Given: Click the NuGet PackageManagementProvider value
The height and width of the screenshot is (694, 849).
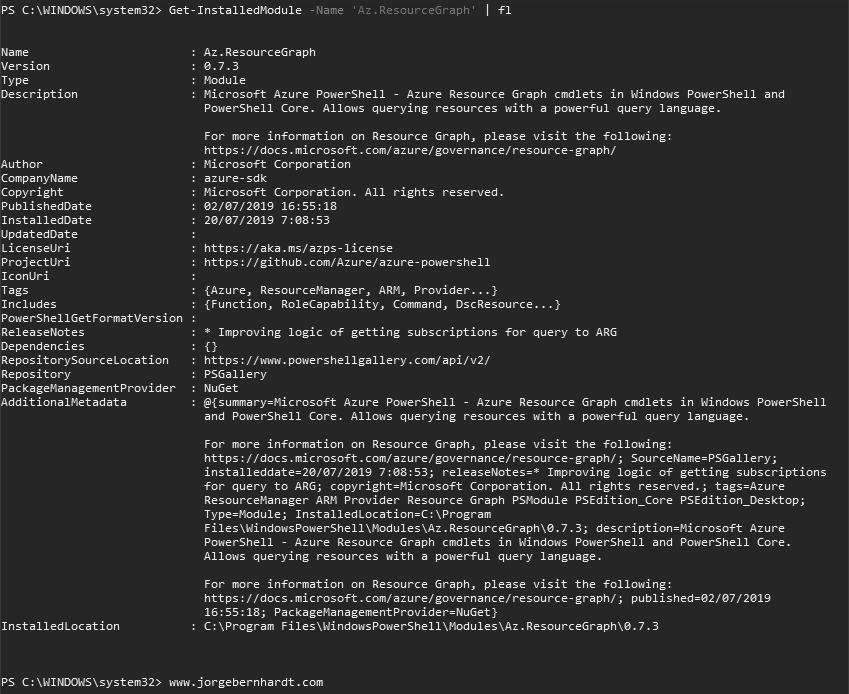Looking at the screenshot, I should pyautogui.click(x=221, y=388).
